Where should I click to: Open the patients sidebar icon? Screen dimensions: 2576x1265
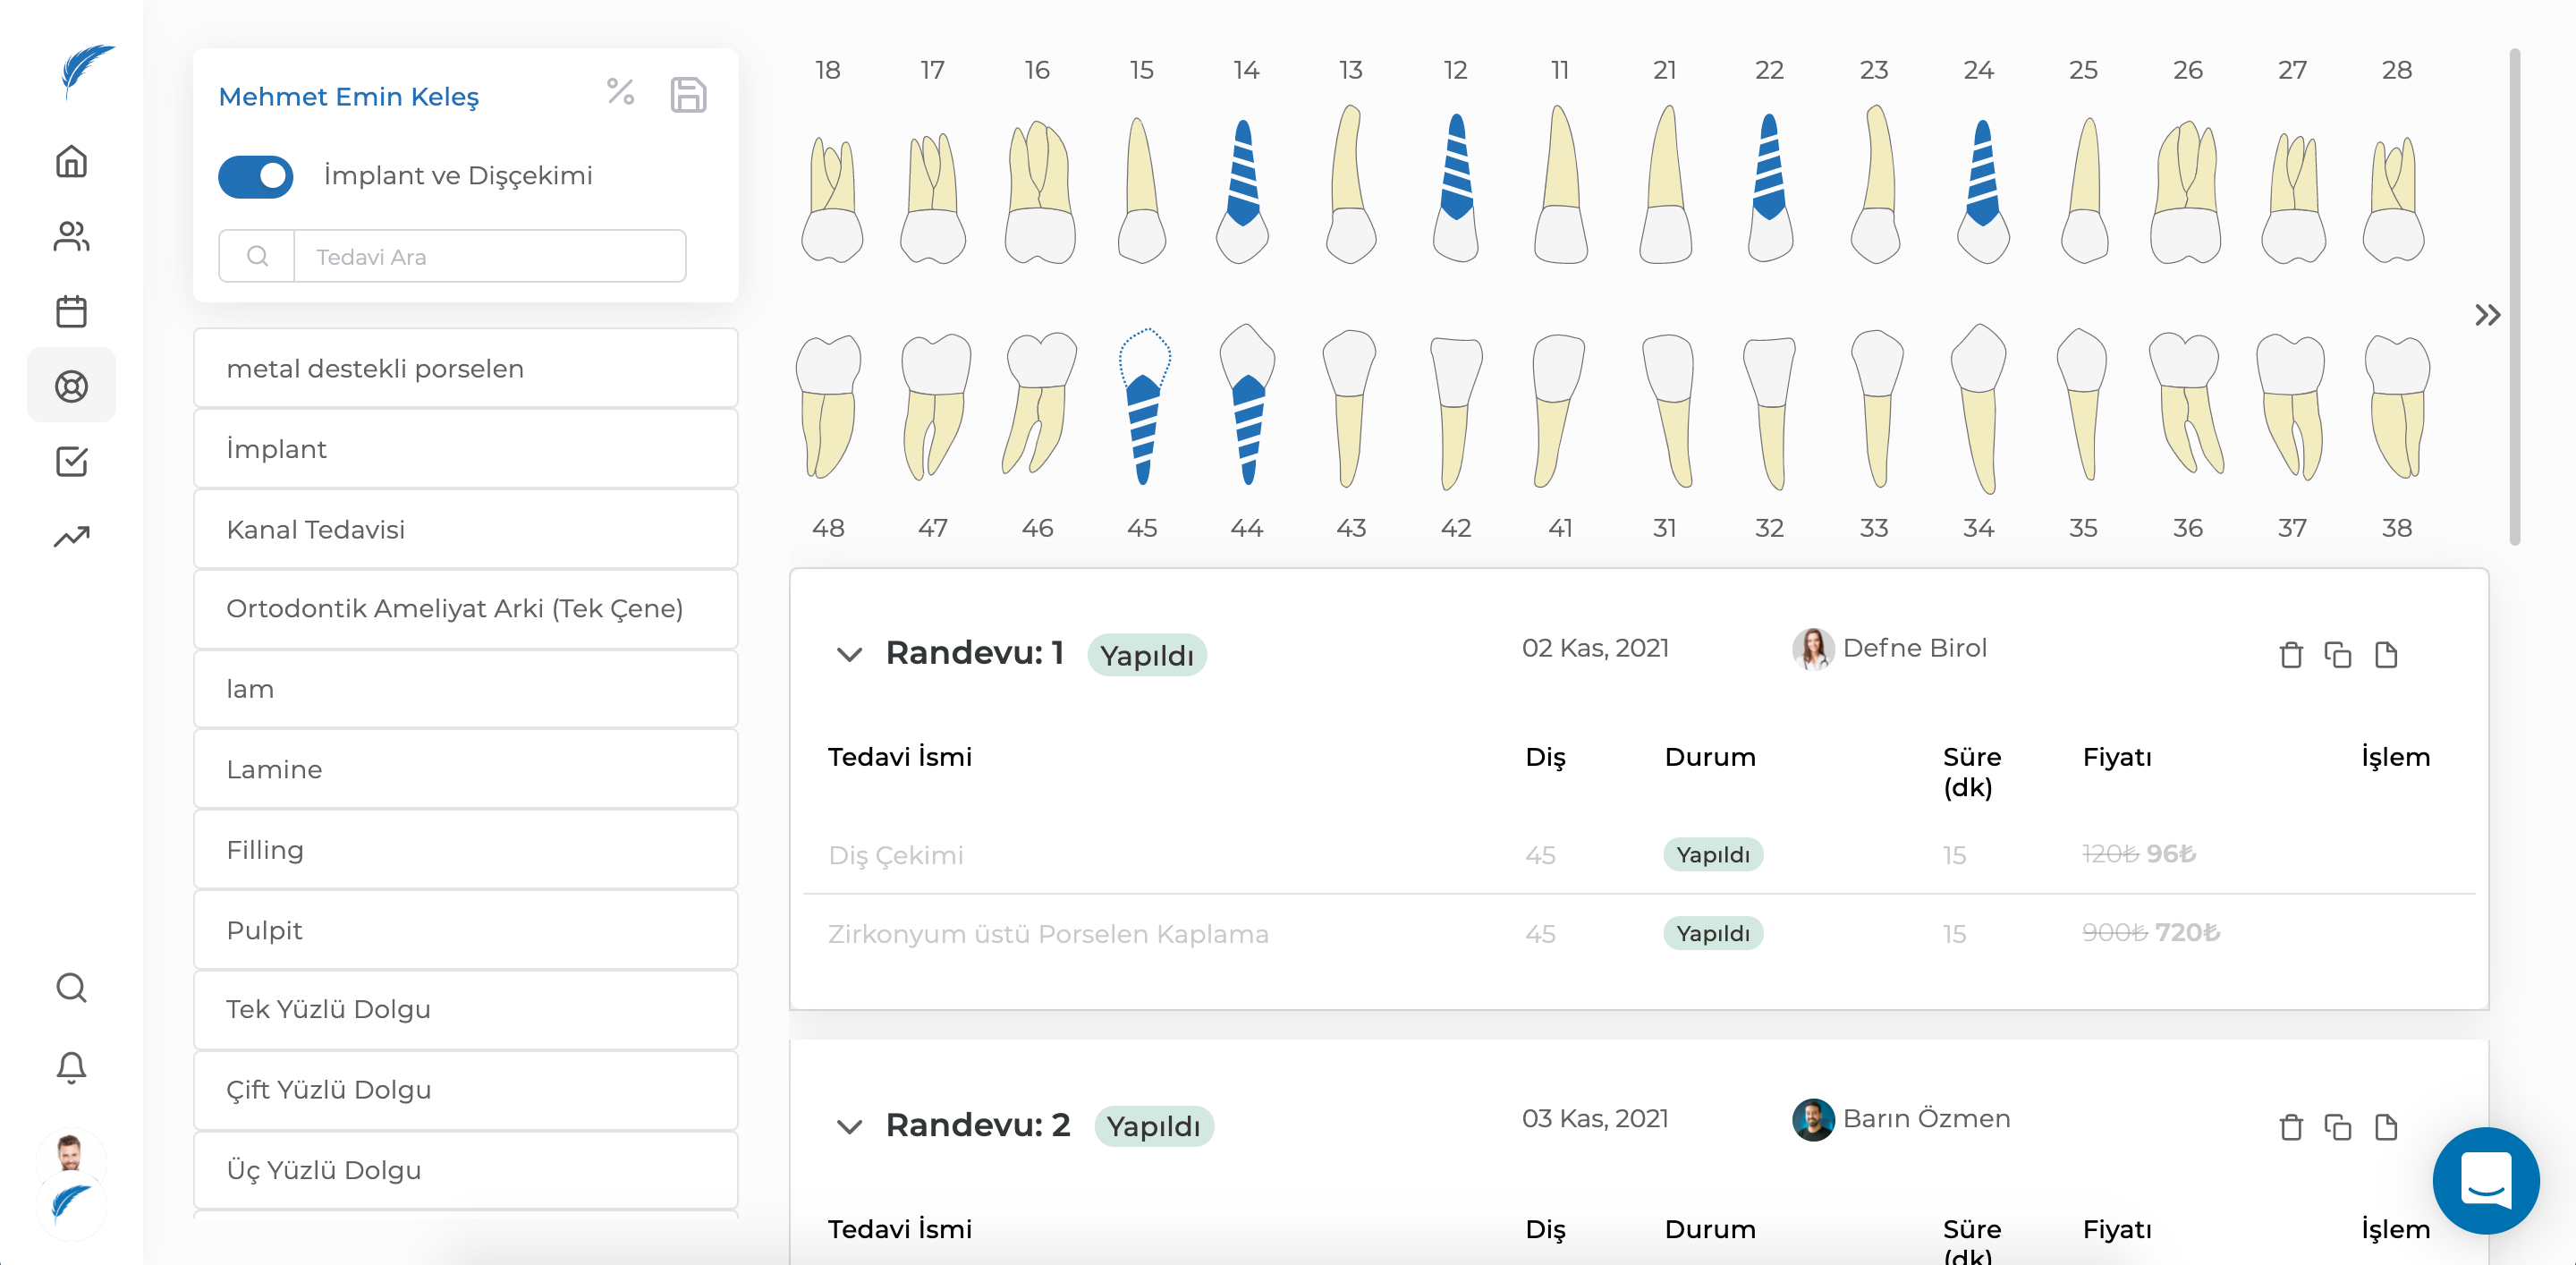[x=71, y=237]
